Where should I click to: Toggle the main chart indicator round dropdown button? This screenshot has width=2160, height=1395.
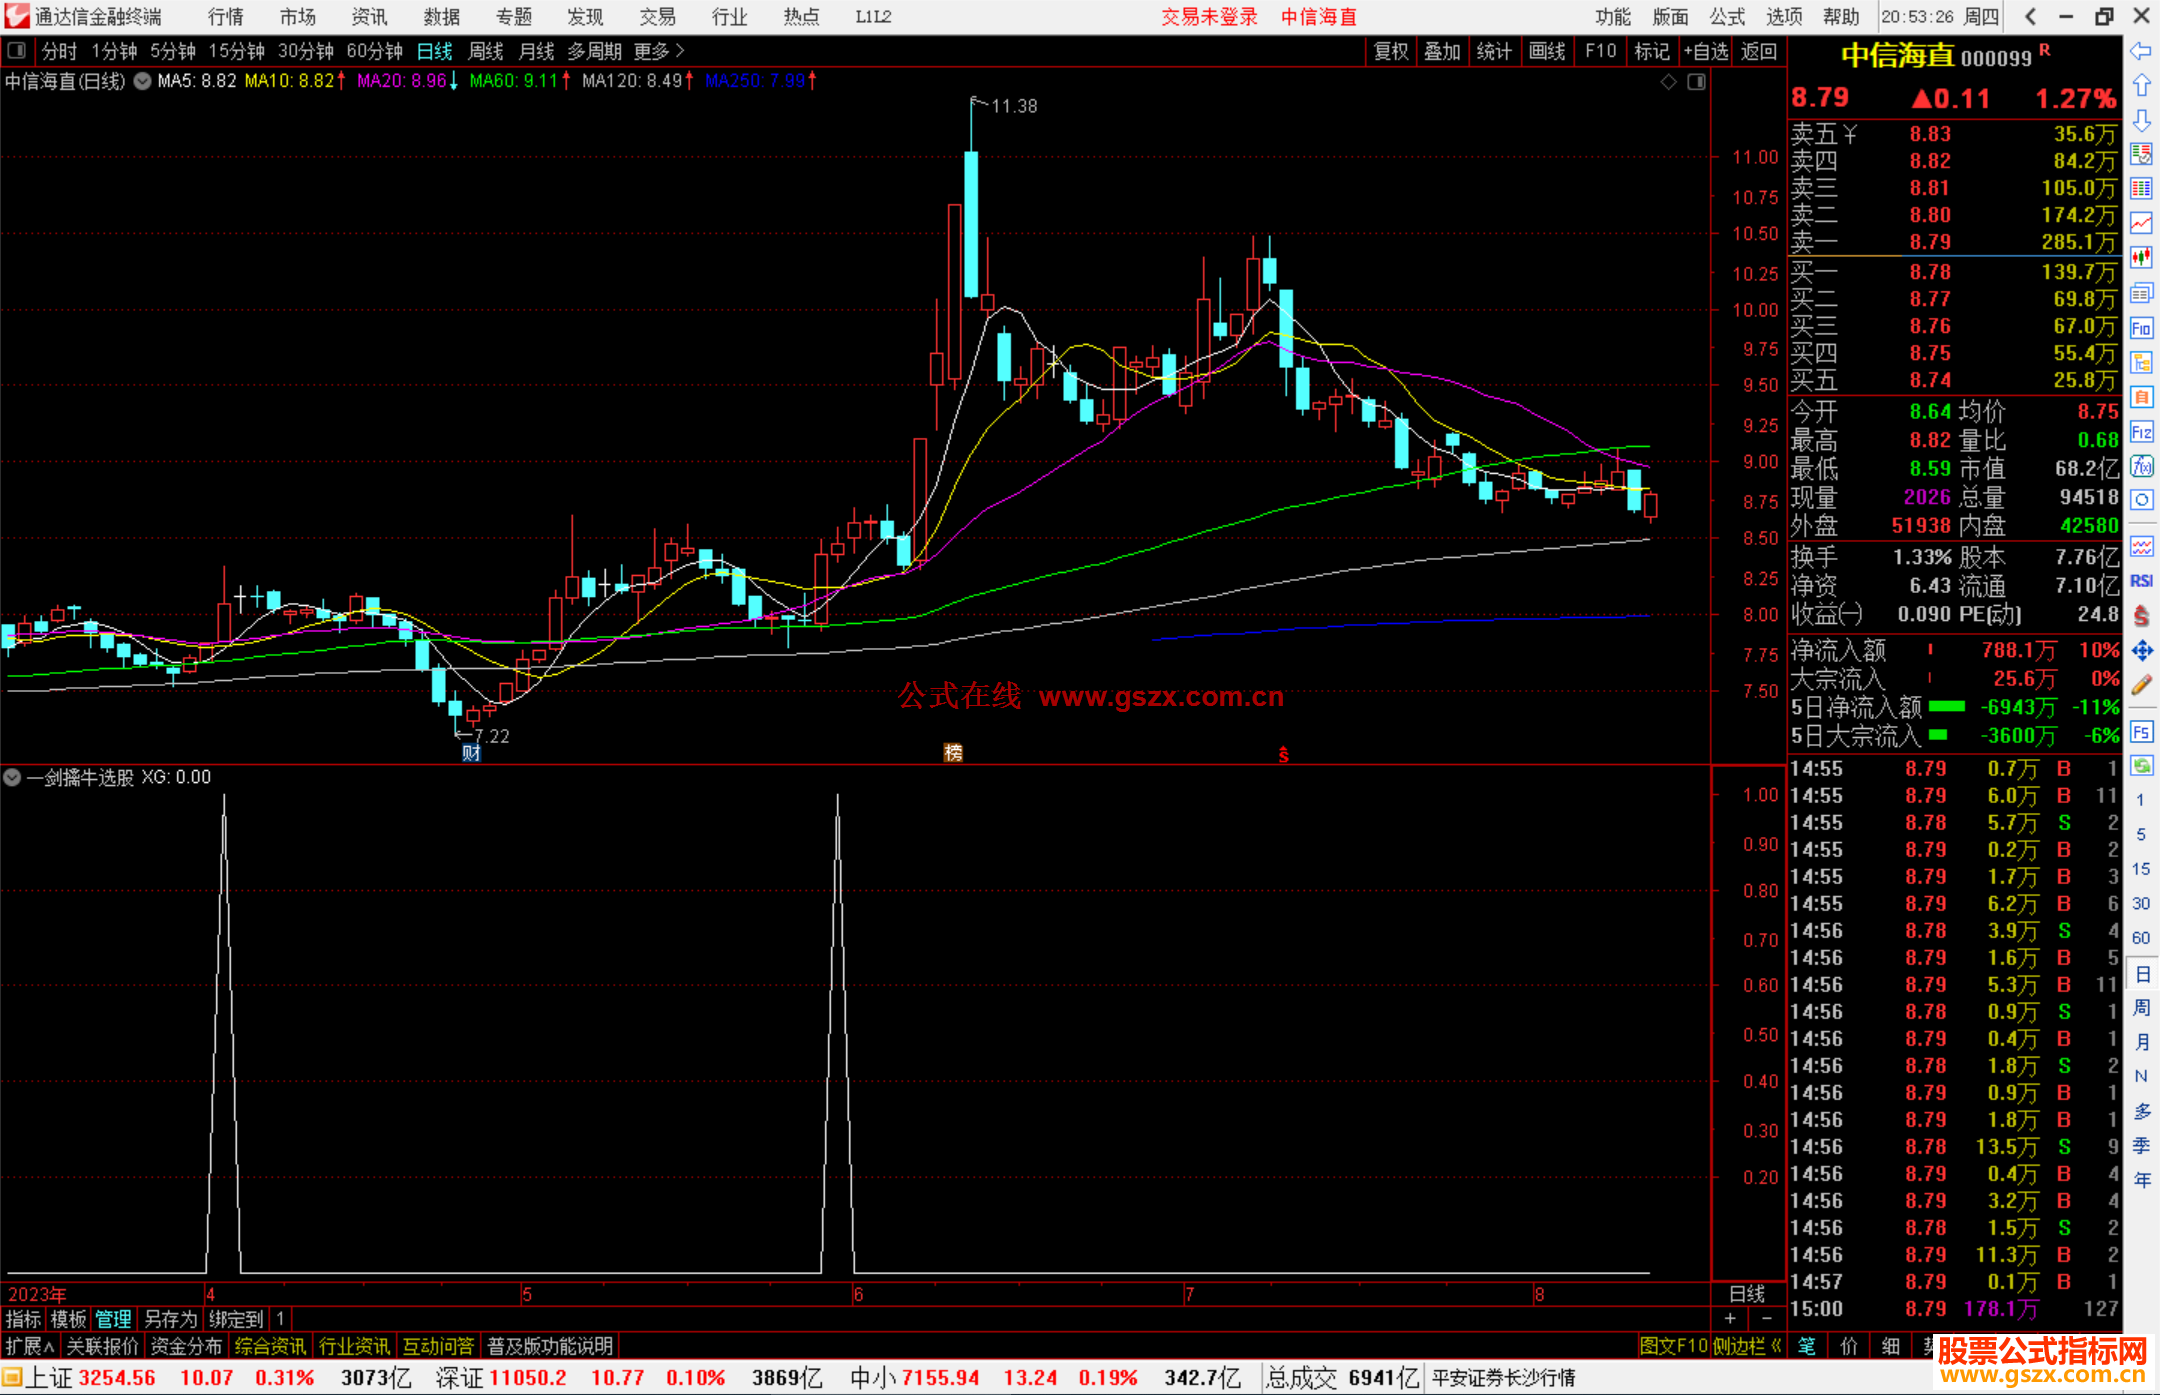(x=143, y=81)
